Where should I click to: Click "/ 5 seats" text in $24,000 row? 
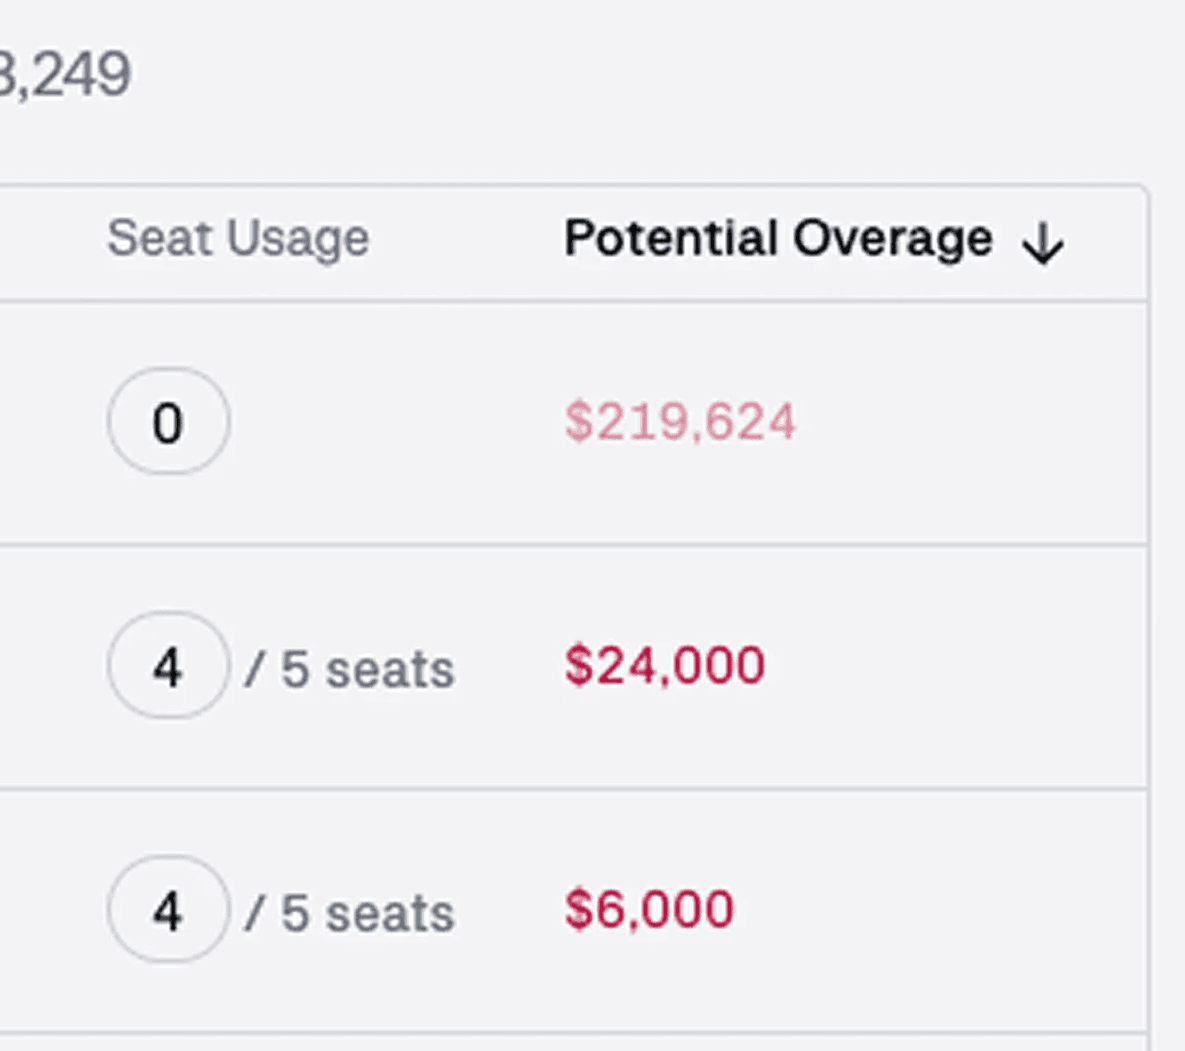[x=350, y=669]
